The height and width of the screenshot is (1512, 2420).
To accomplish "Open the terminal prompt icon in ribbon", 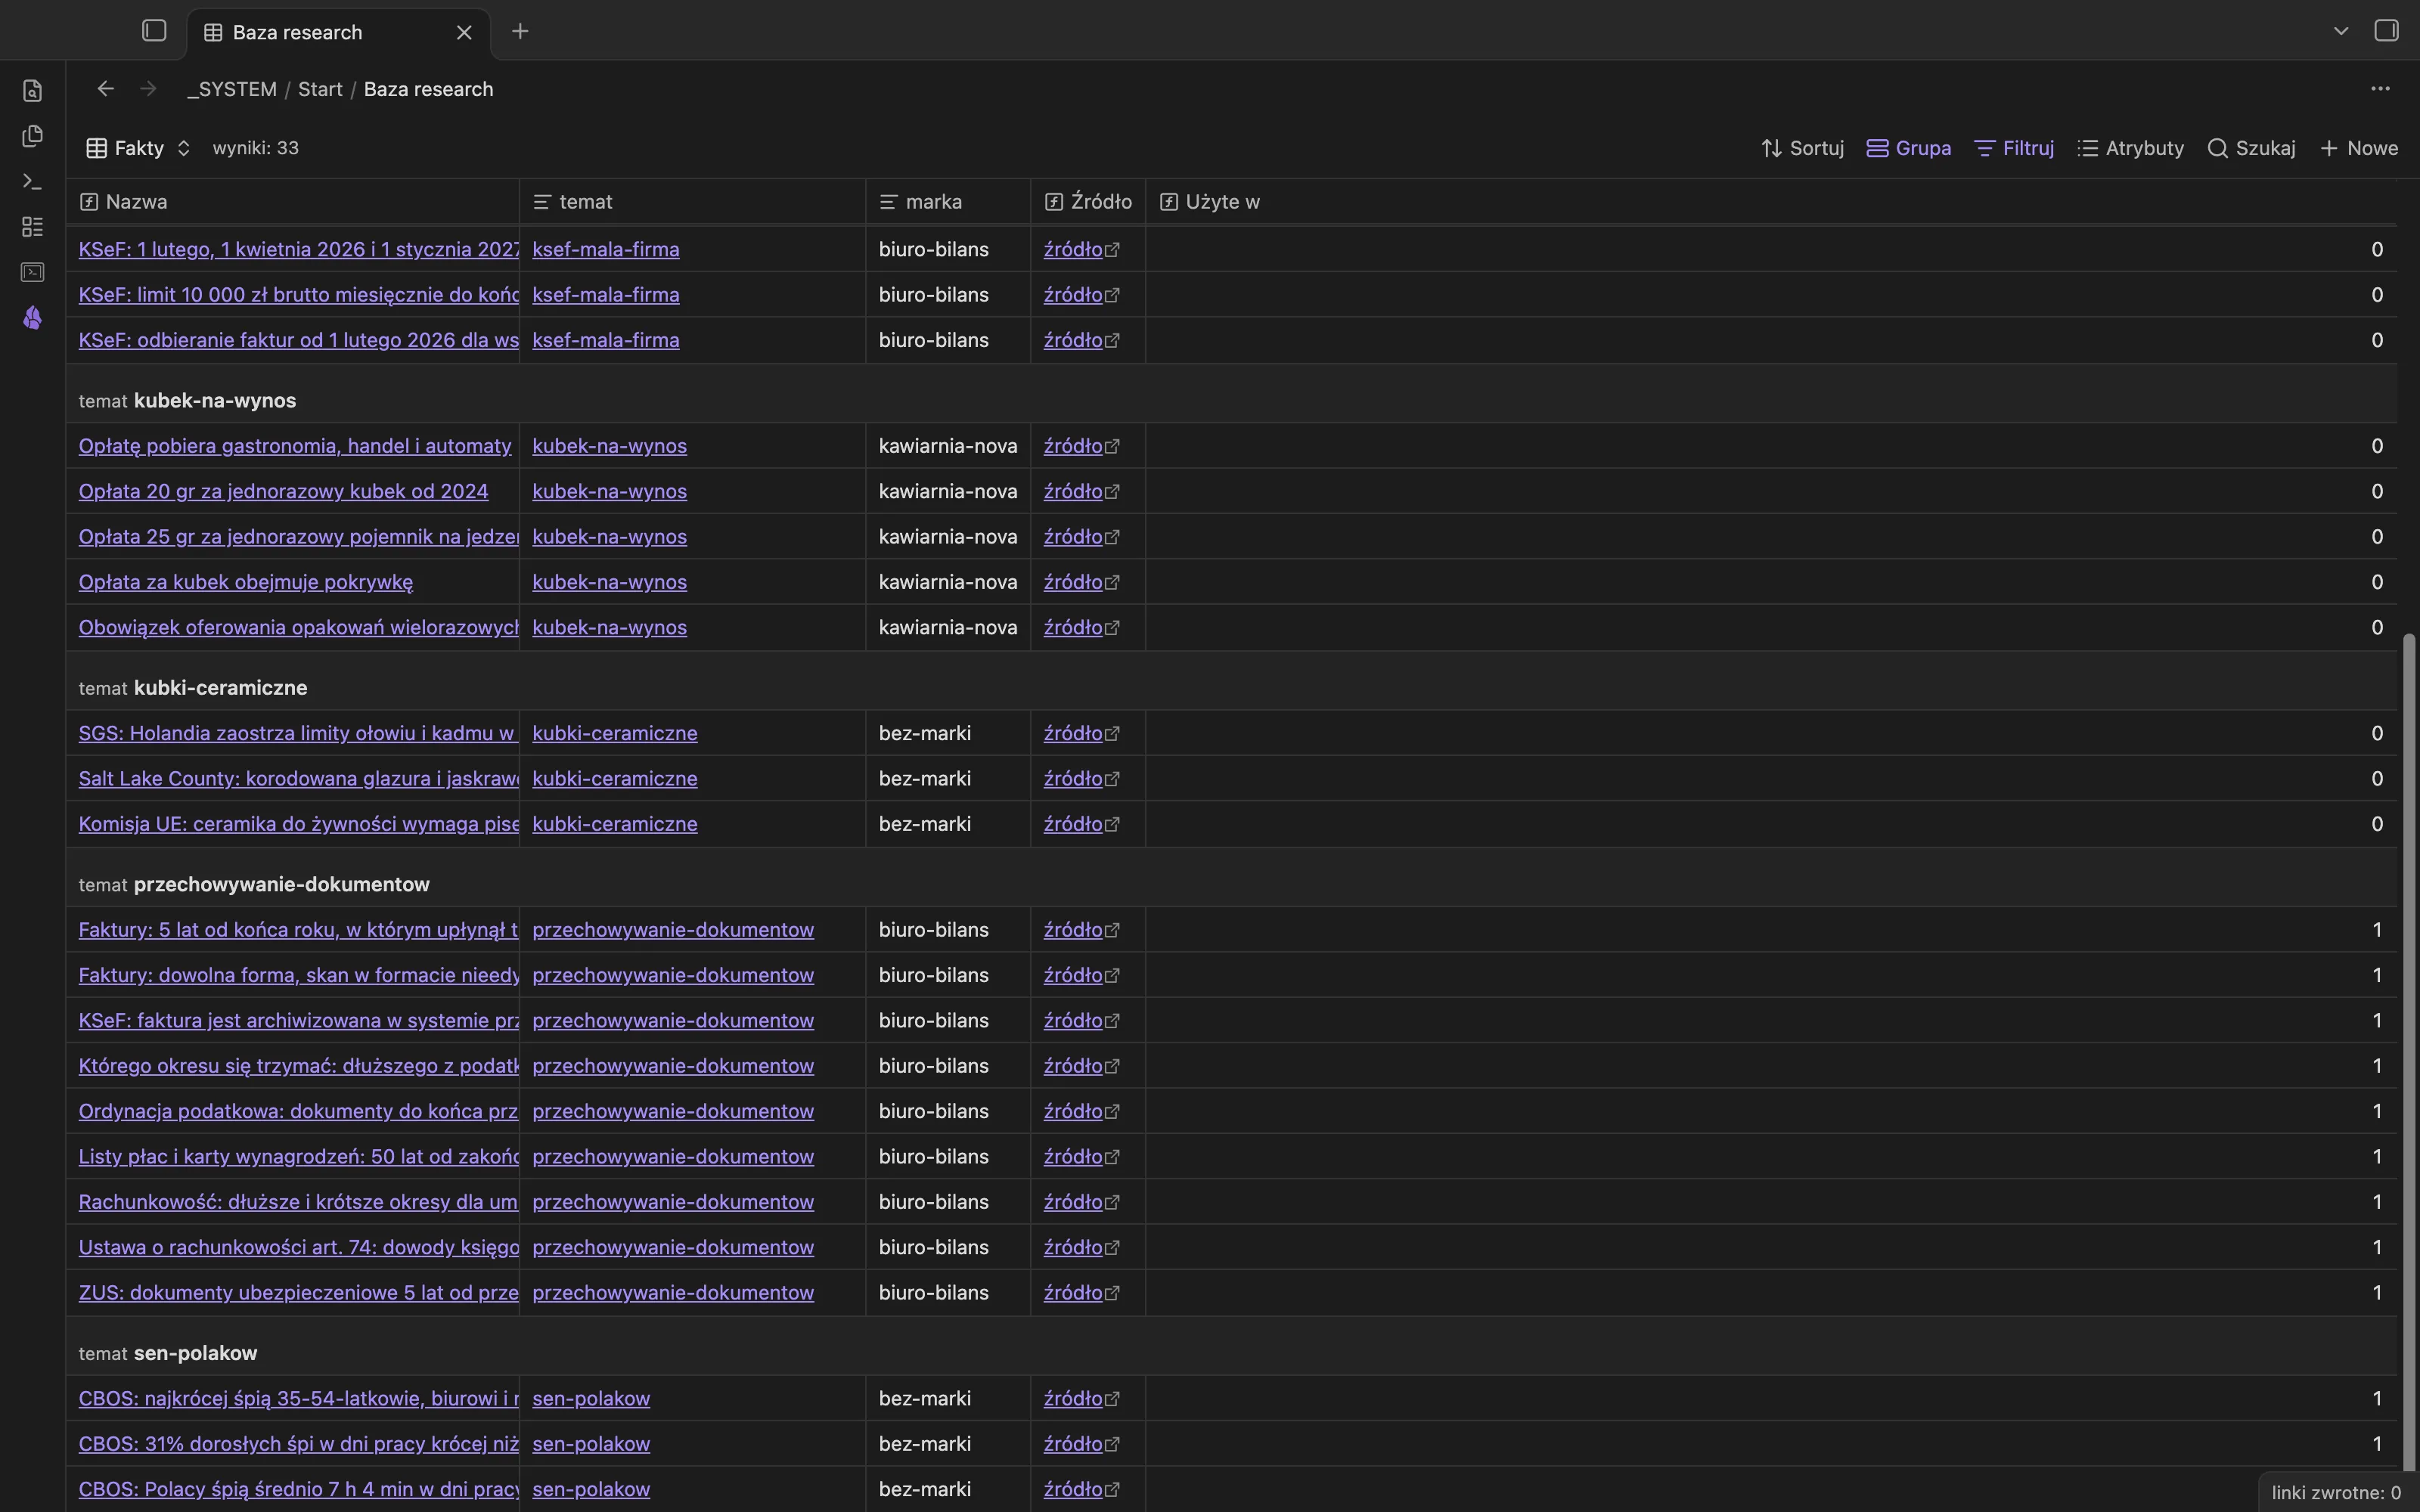I will 32,181.
